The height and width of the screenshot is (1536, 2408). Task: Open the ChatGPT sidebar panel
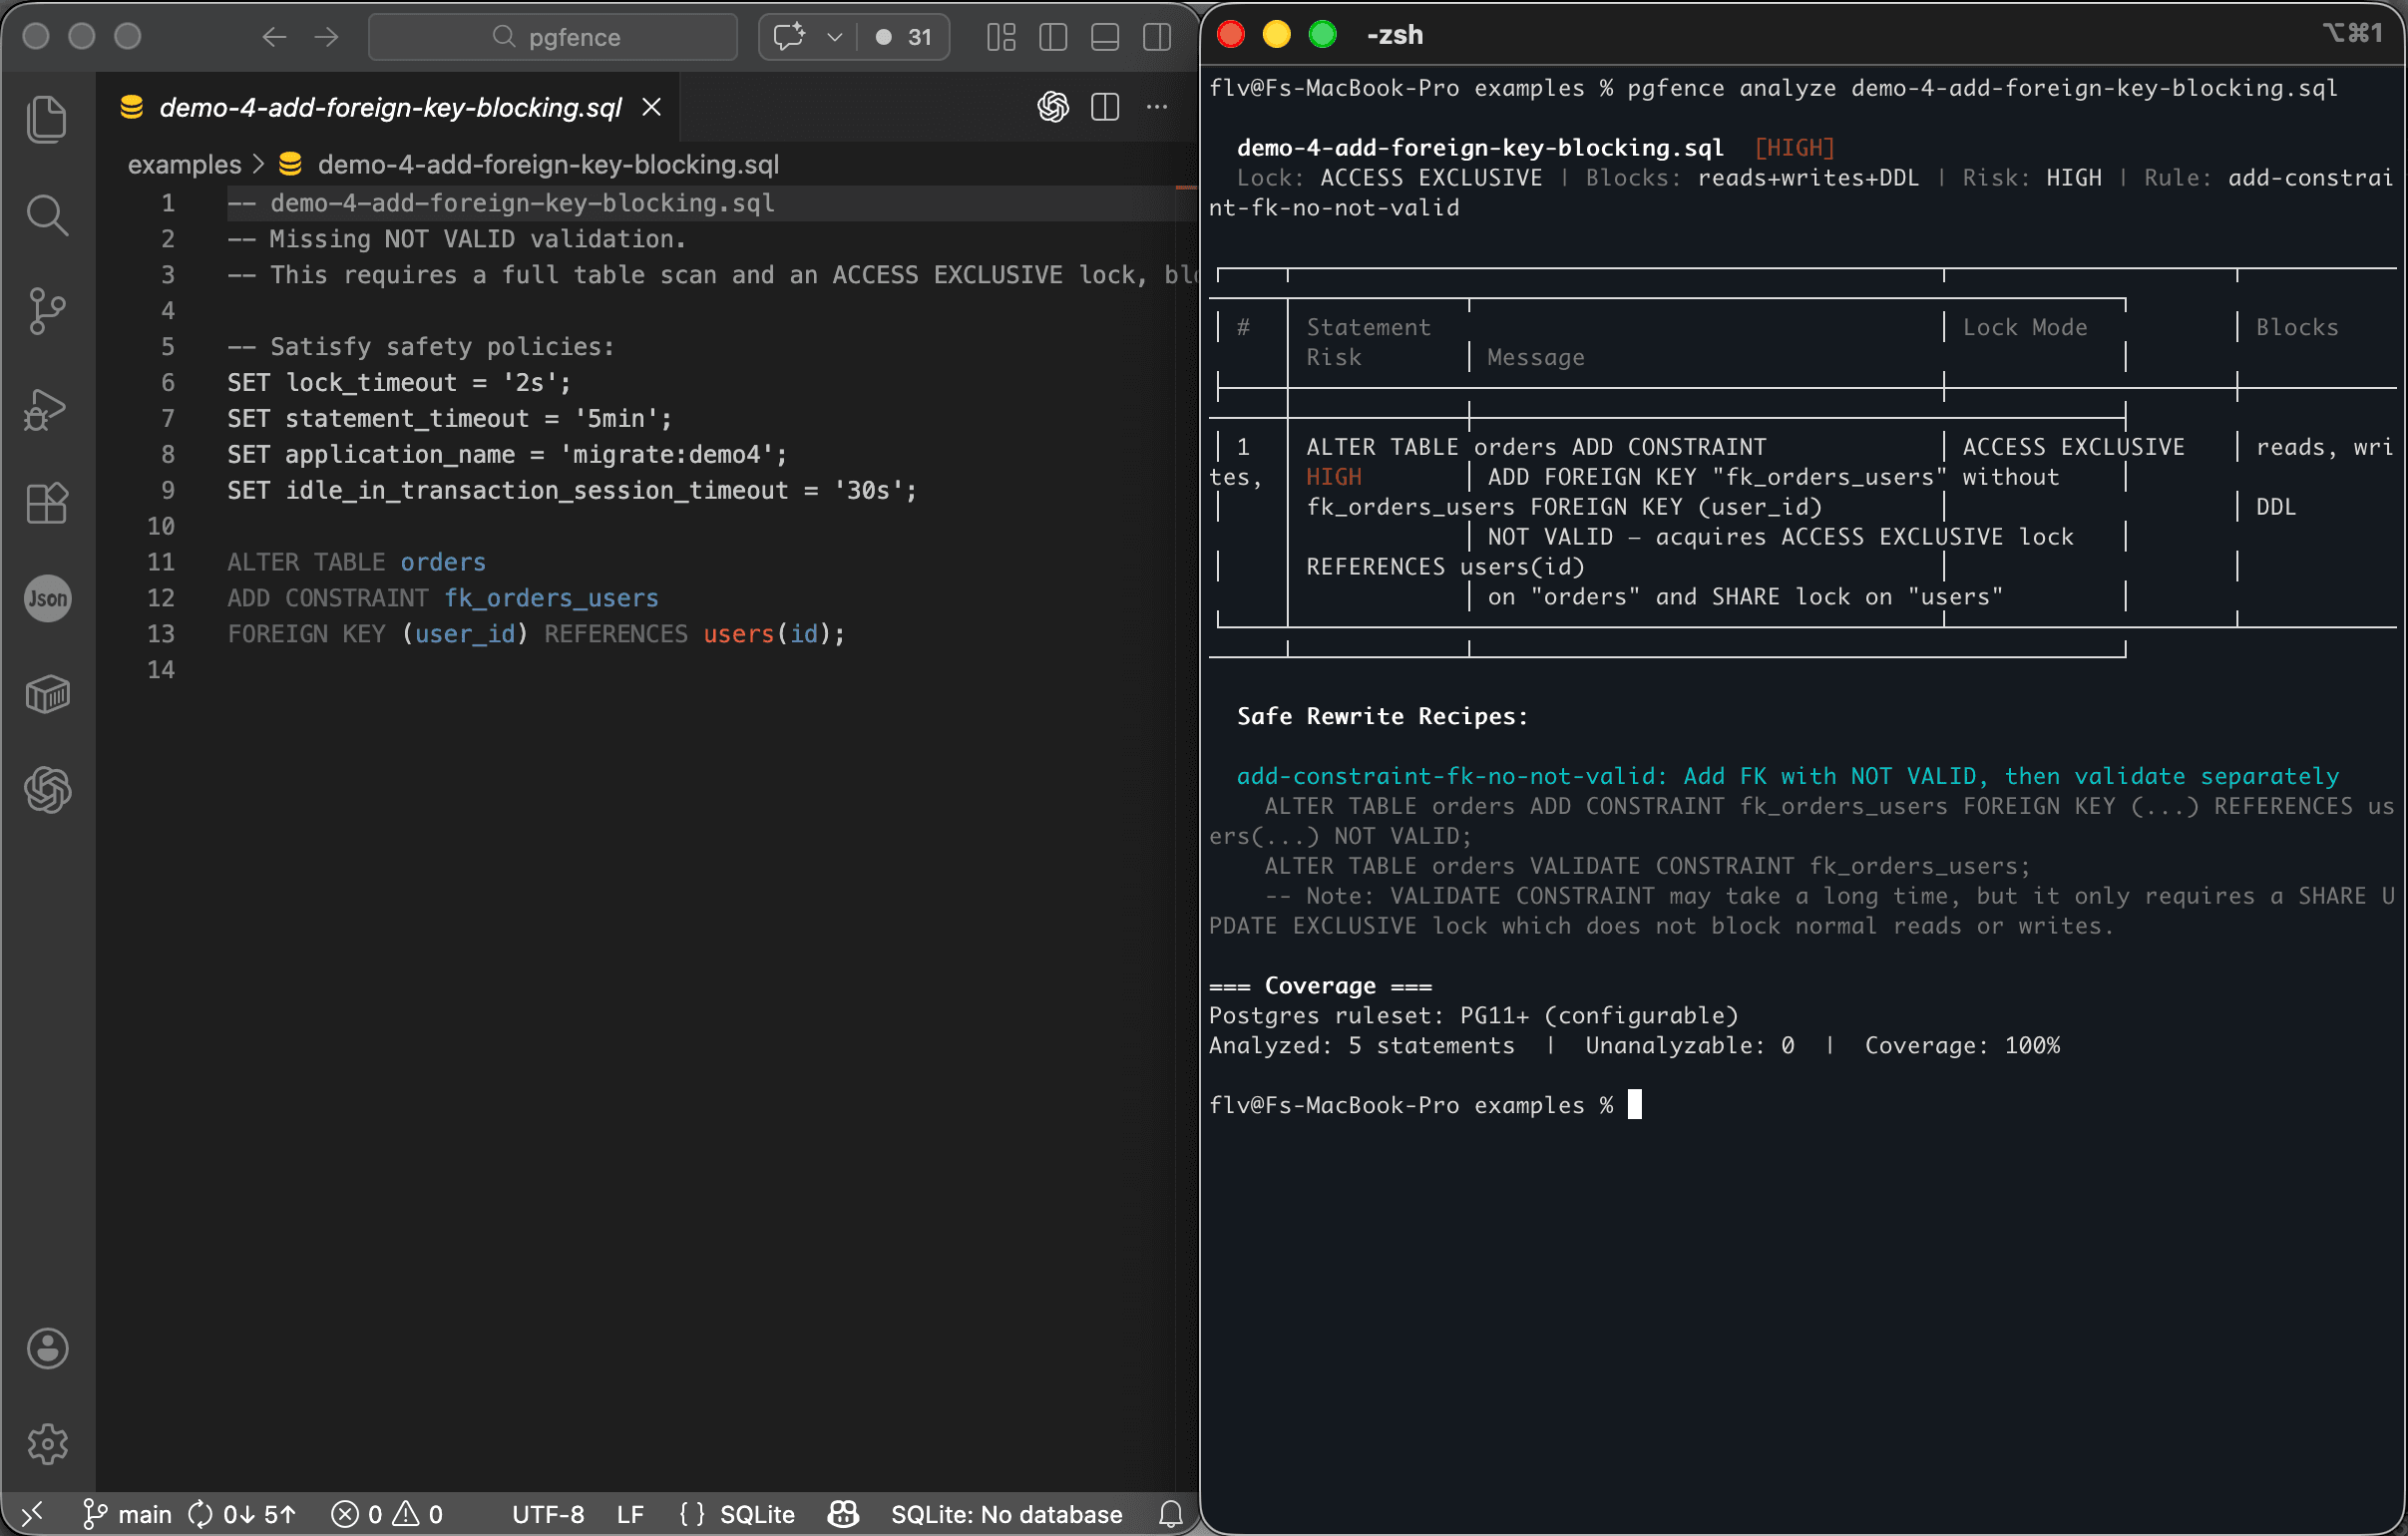(47, 791)
